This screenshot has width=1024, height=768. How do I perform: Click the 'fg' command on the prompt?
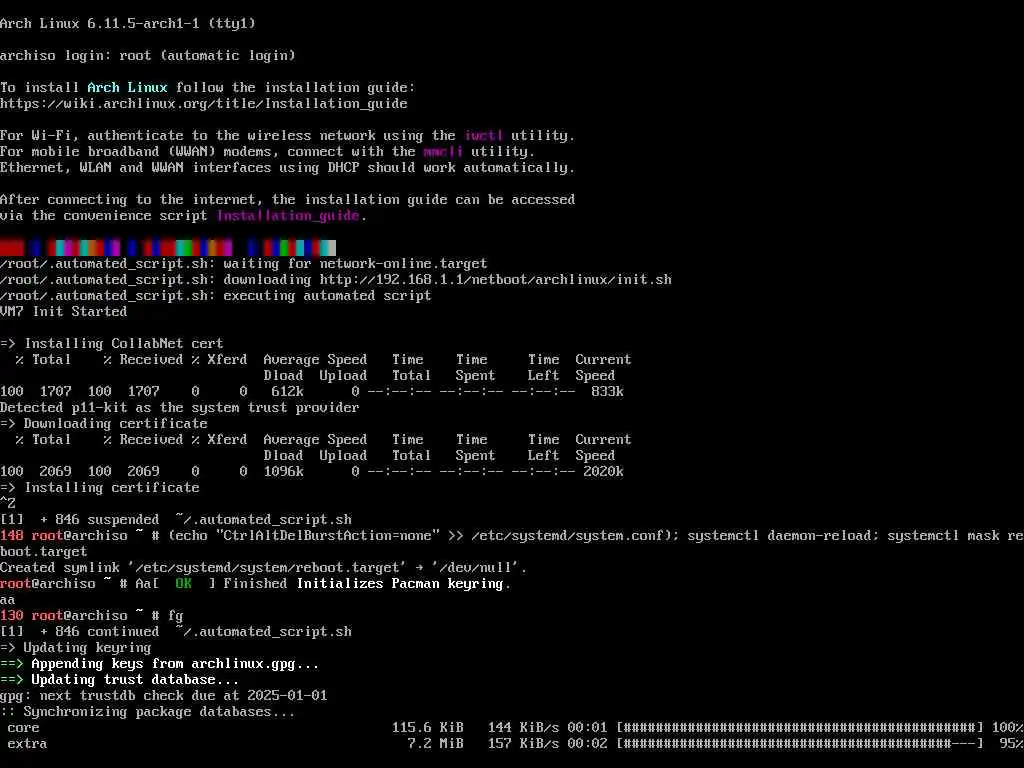[176, 616]
